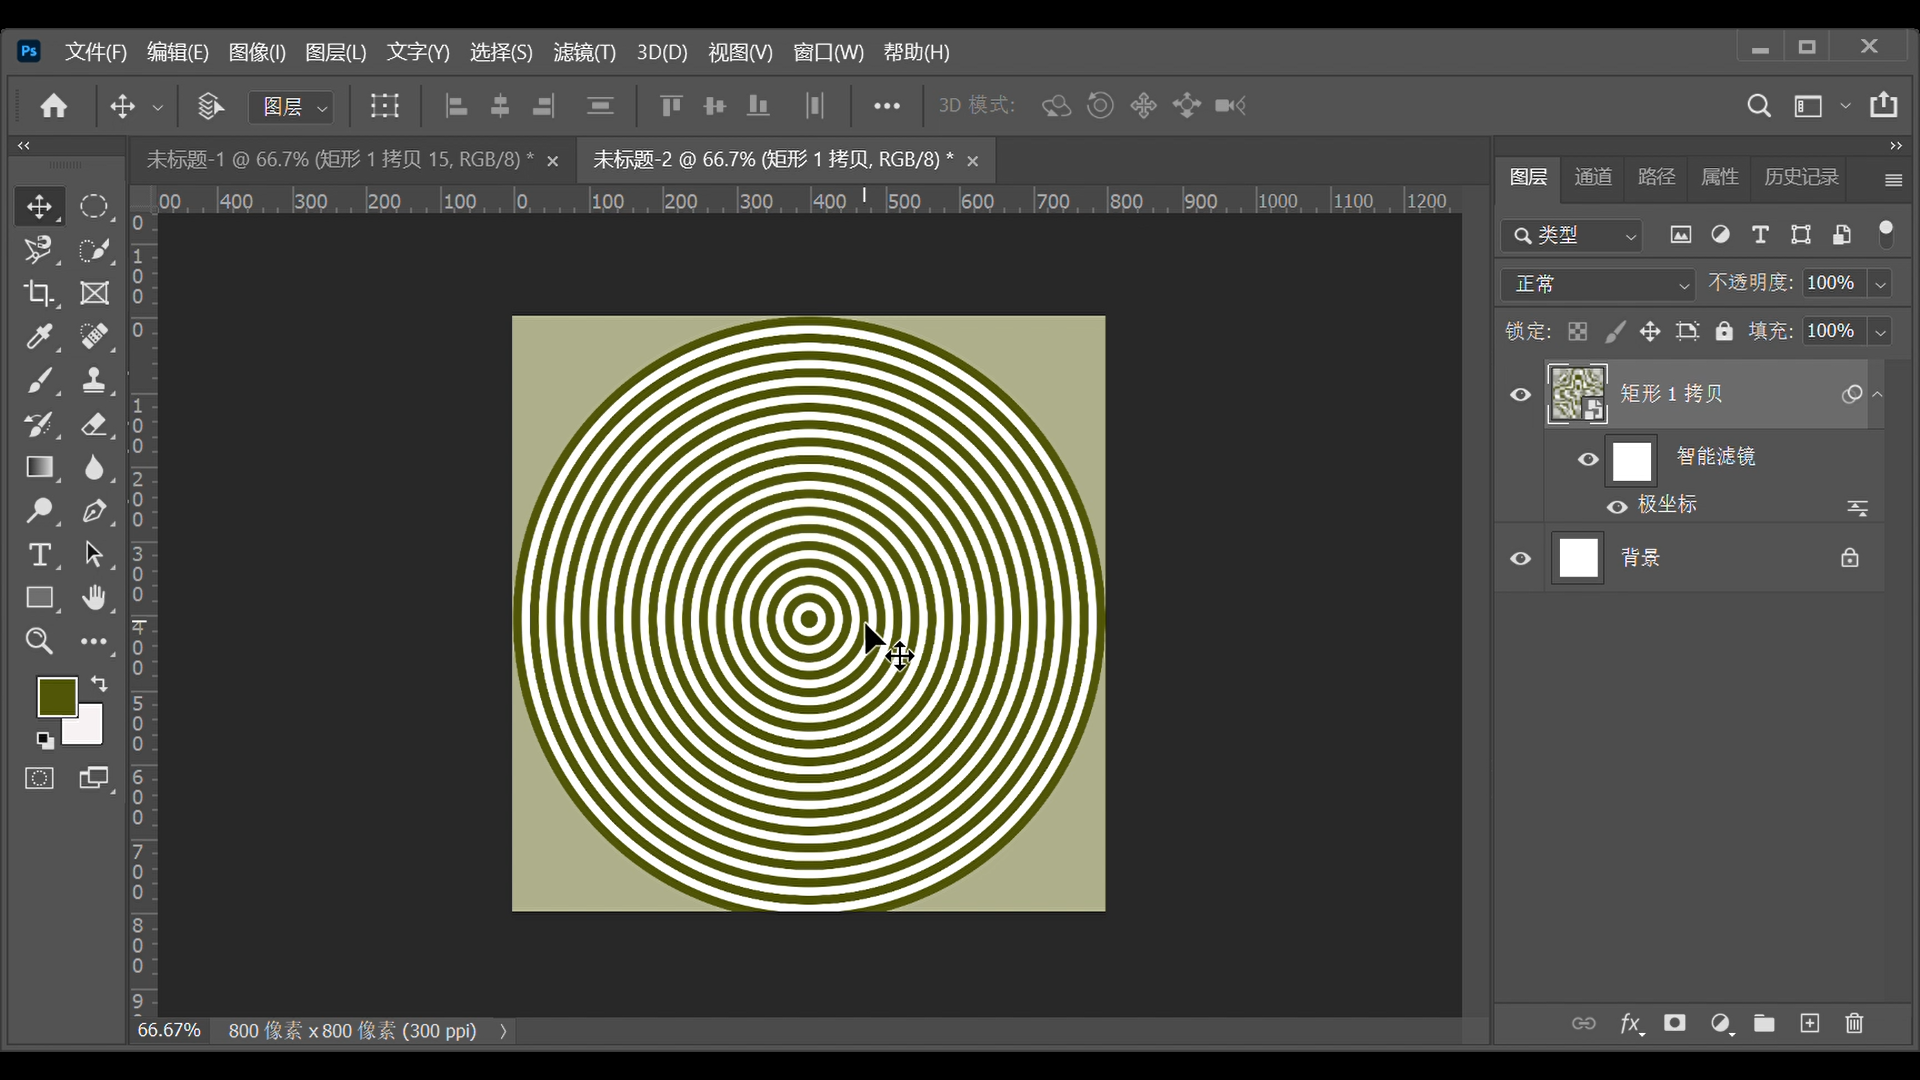Select the Blur tool
Image resolution: width=1920 pixels, height=1080 pixels.
click(94, 467)
